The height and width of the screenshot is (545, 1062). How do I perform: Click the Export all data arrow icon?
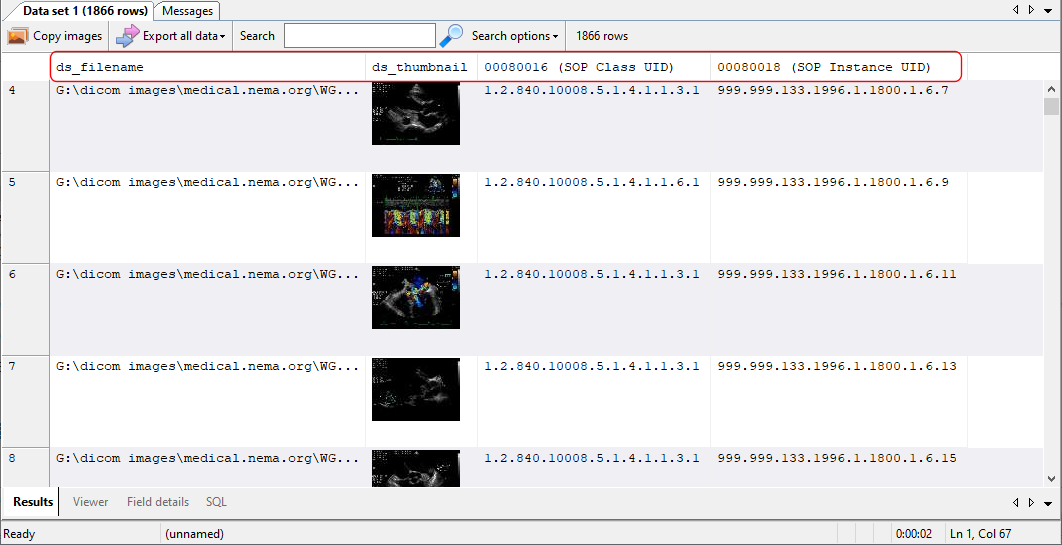(x=127, y=36)
